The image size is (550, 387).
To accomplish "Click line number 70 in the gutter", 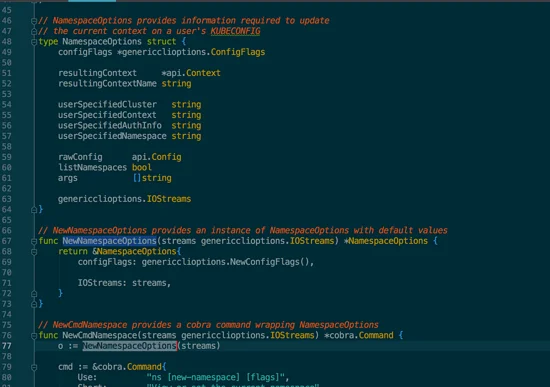I will (x=6, y=273).
